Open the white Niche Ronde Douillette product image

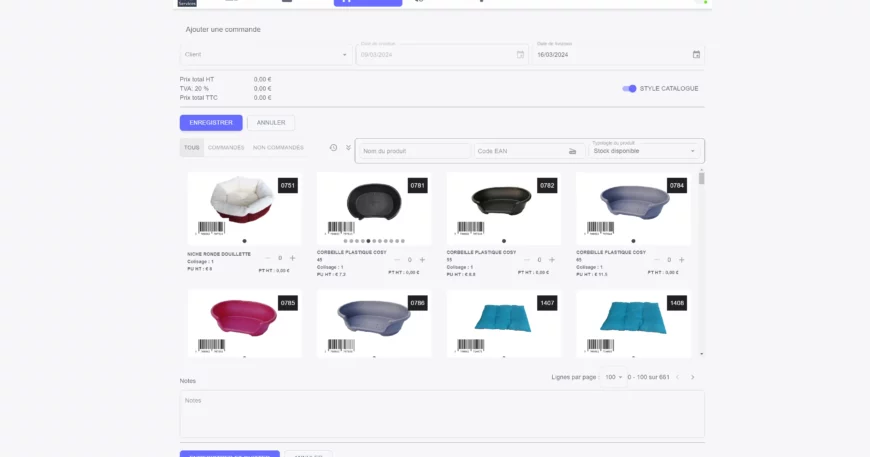coord(241,200)
